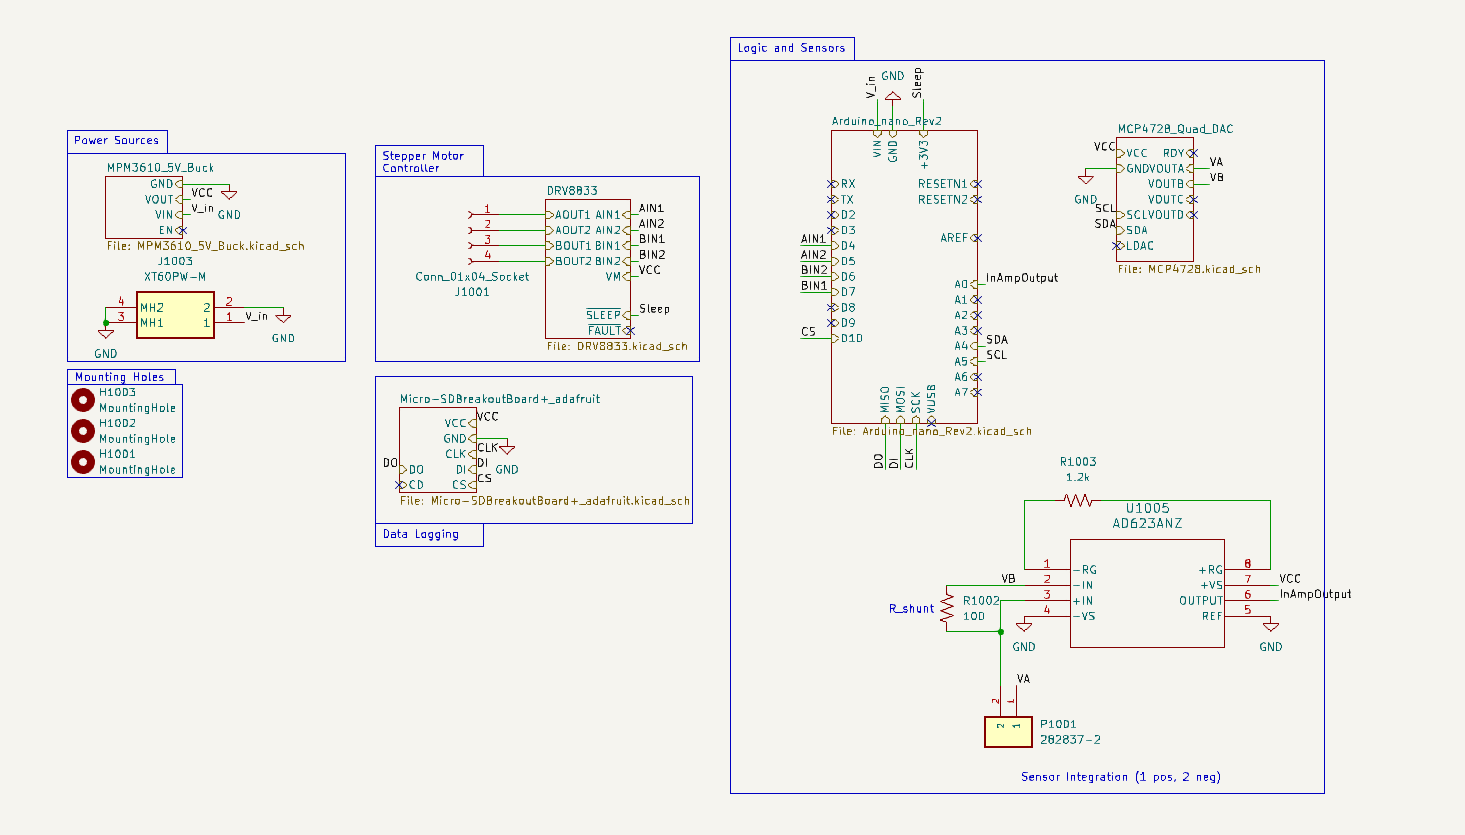The height and width of the screenshot is (835, 1465).
Task: Click the Logic and Sensors title label
Action: click(790, 47)
